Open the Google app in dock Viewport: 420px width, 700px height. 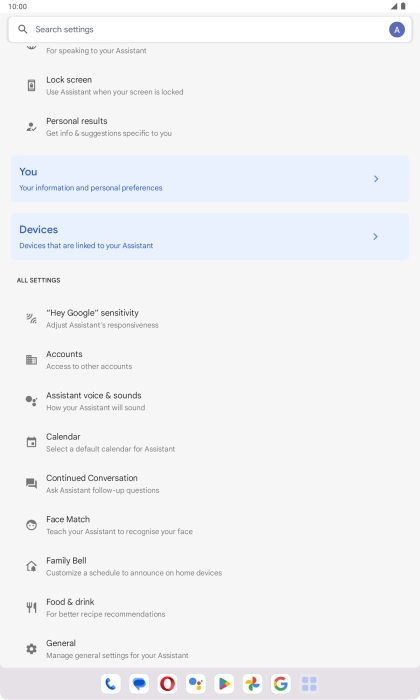pos(280,683)
